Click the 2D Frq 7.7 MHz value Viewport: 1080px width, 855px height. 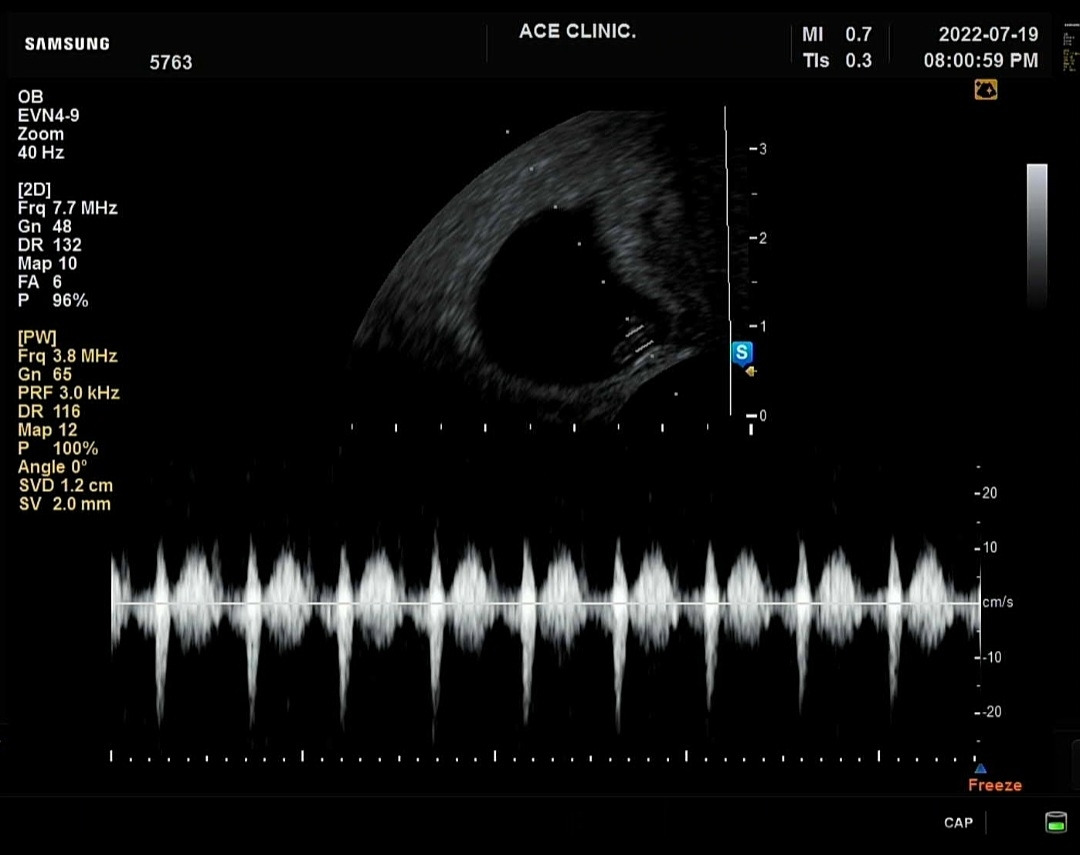point(68,208)
